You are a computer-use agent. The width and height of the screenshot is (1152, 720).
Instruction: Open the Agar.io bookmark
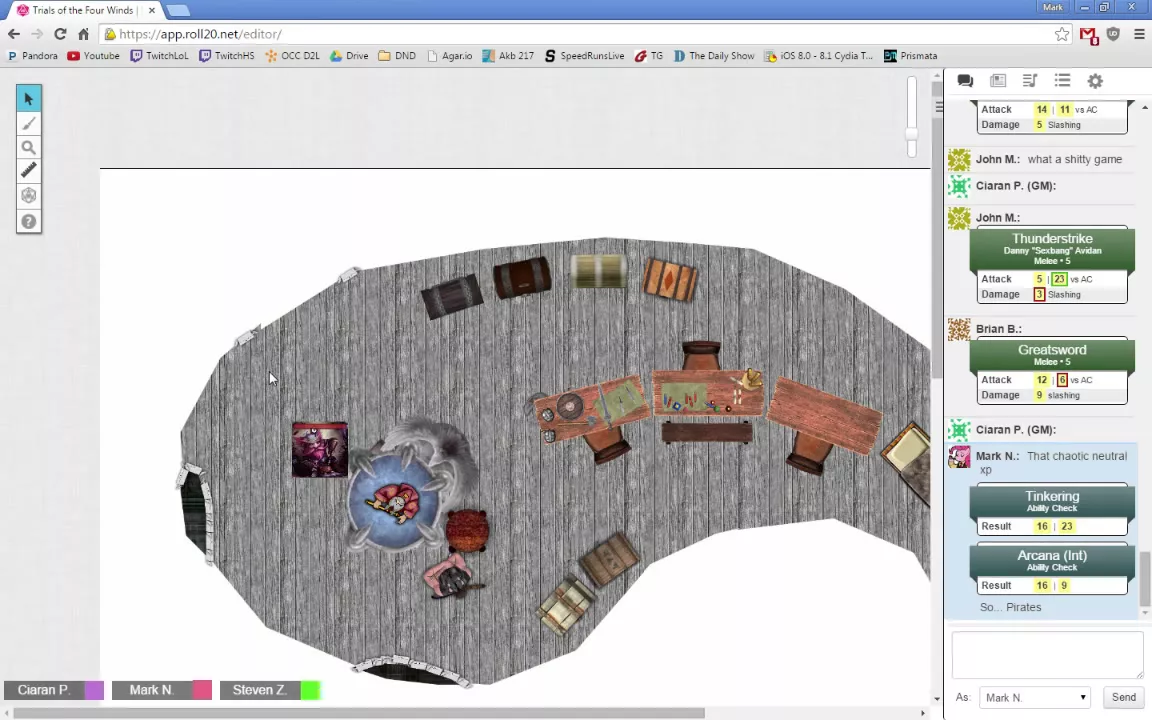449,56
